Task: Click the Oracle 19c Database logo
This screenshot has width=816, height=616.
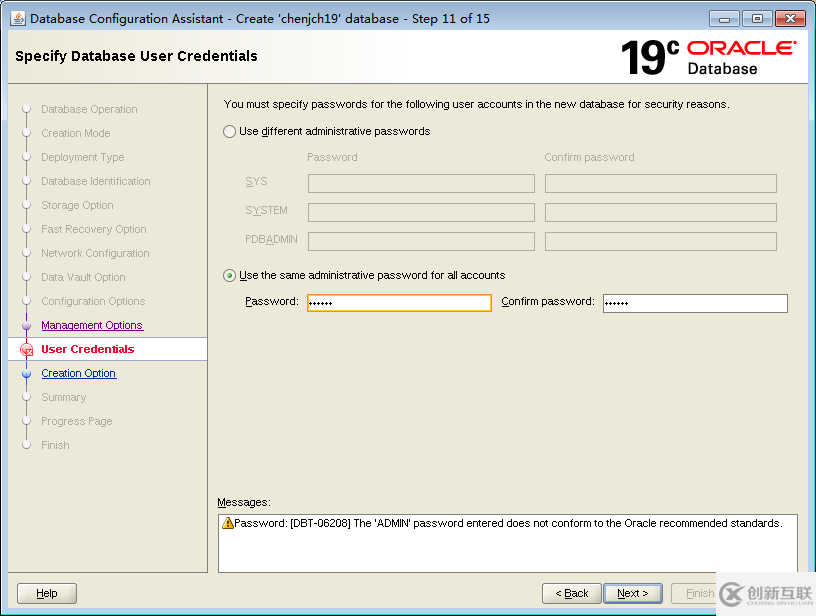Action: tap(709, 57)
